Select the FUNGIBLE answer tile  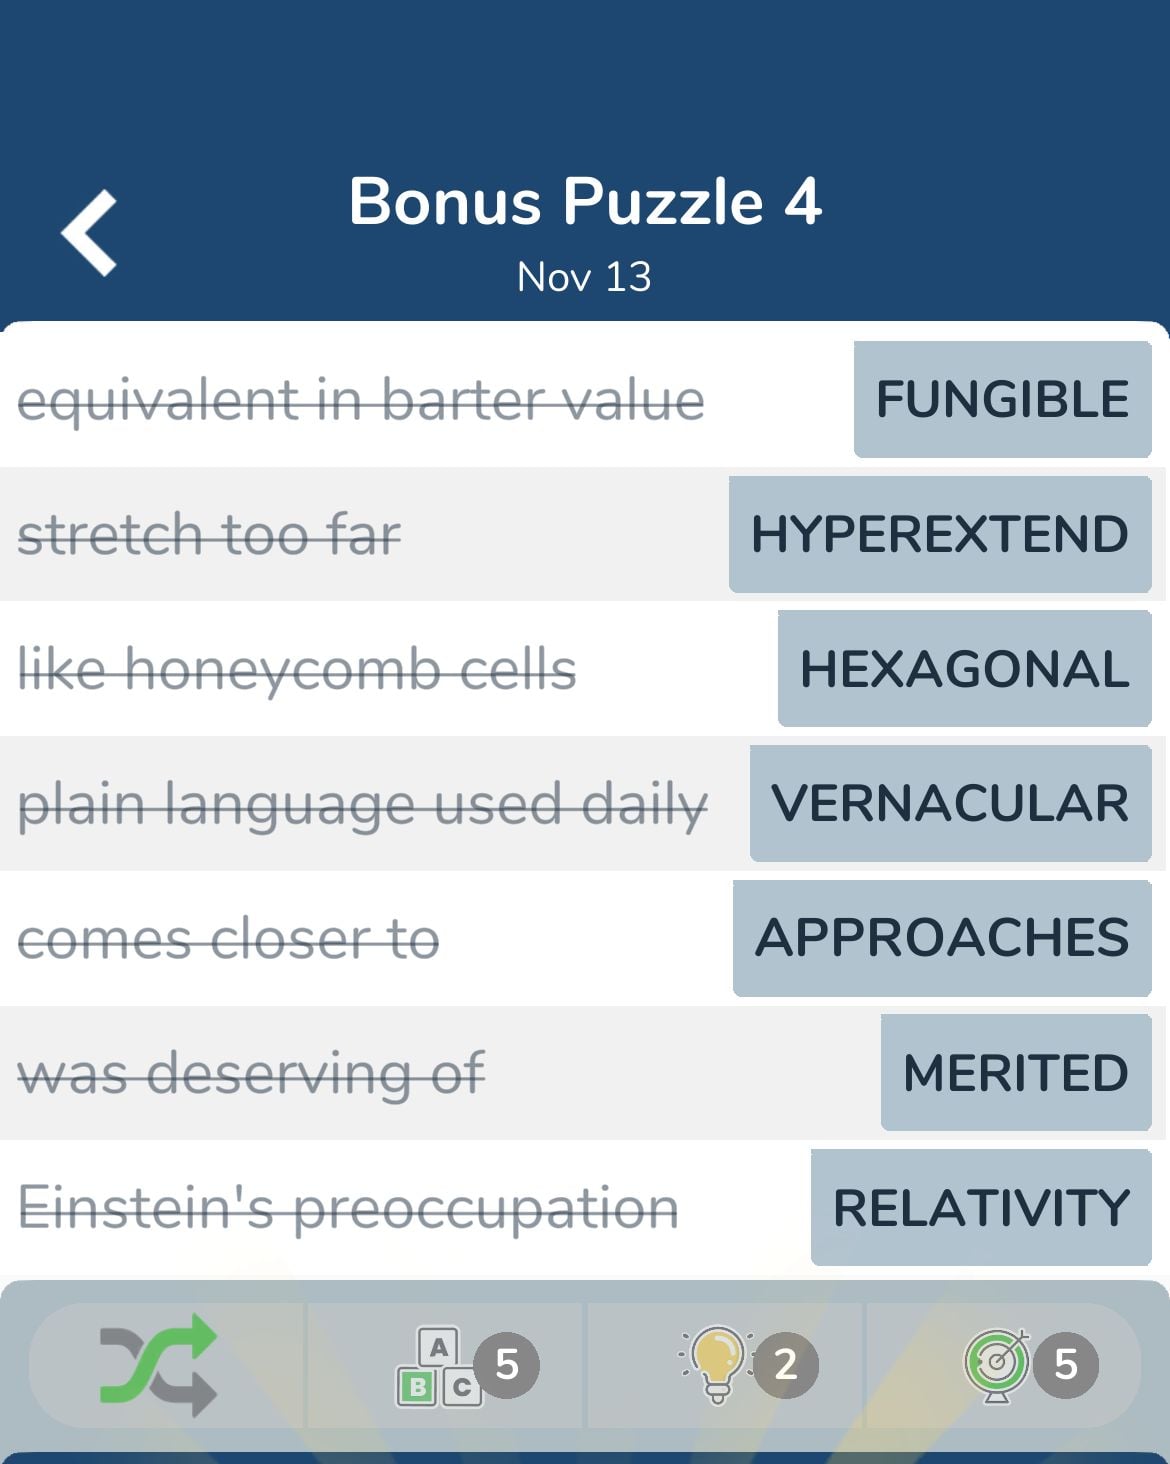pyautogui.click(x=1002, y=399)
